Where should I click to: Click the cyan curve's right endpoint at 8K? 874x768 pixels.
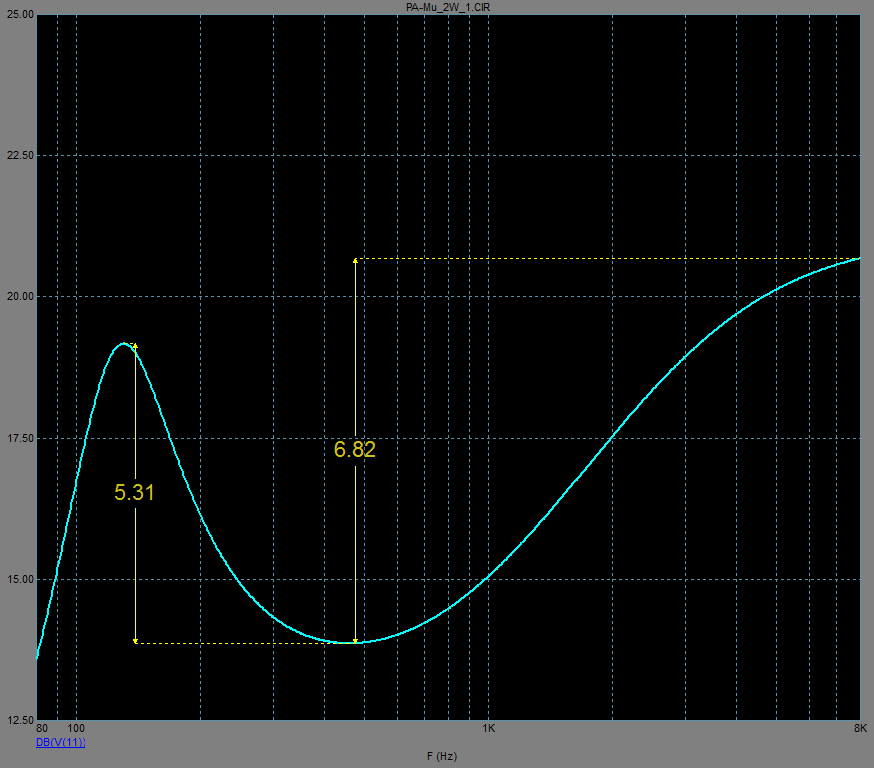point(859,259)
